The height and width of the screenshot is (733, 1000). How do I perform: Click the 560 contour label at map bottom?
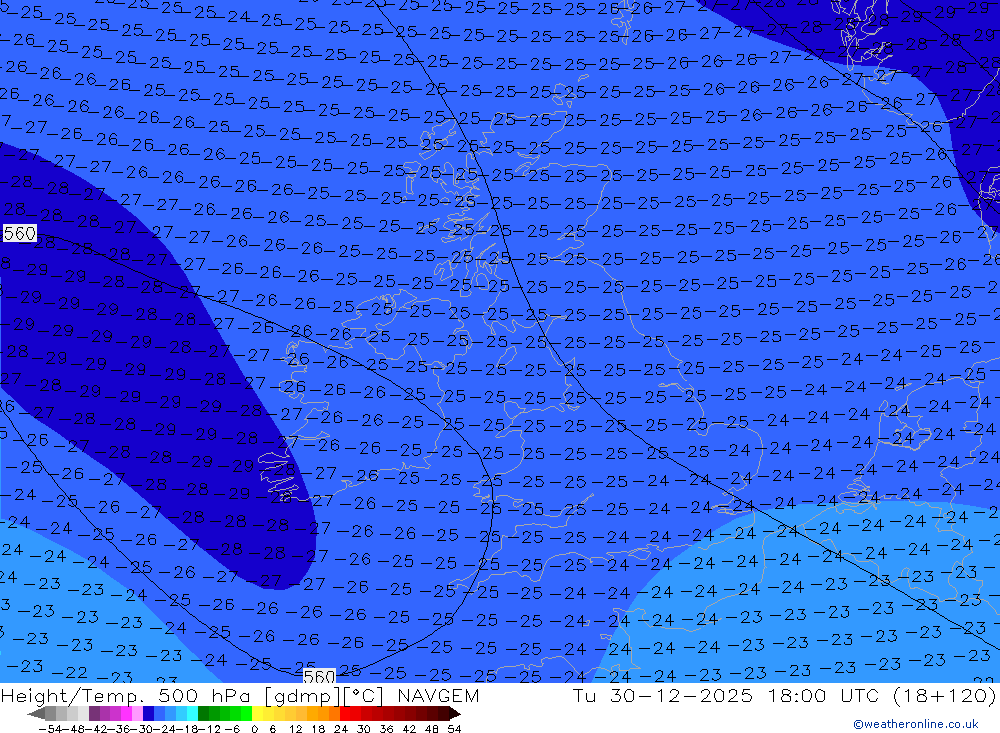319,677
